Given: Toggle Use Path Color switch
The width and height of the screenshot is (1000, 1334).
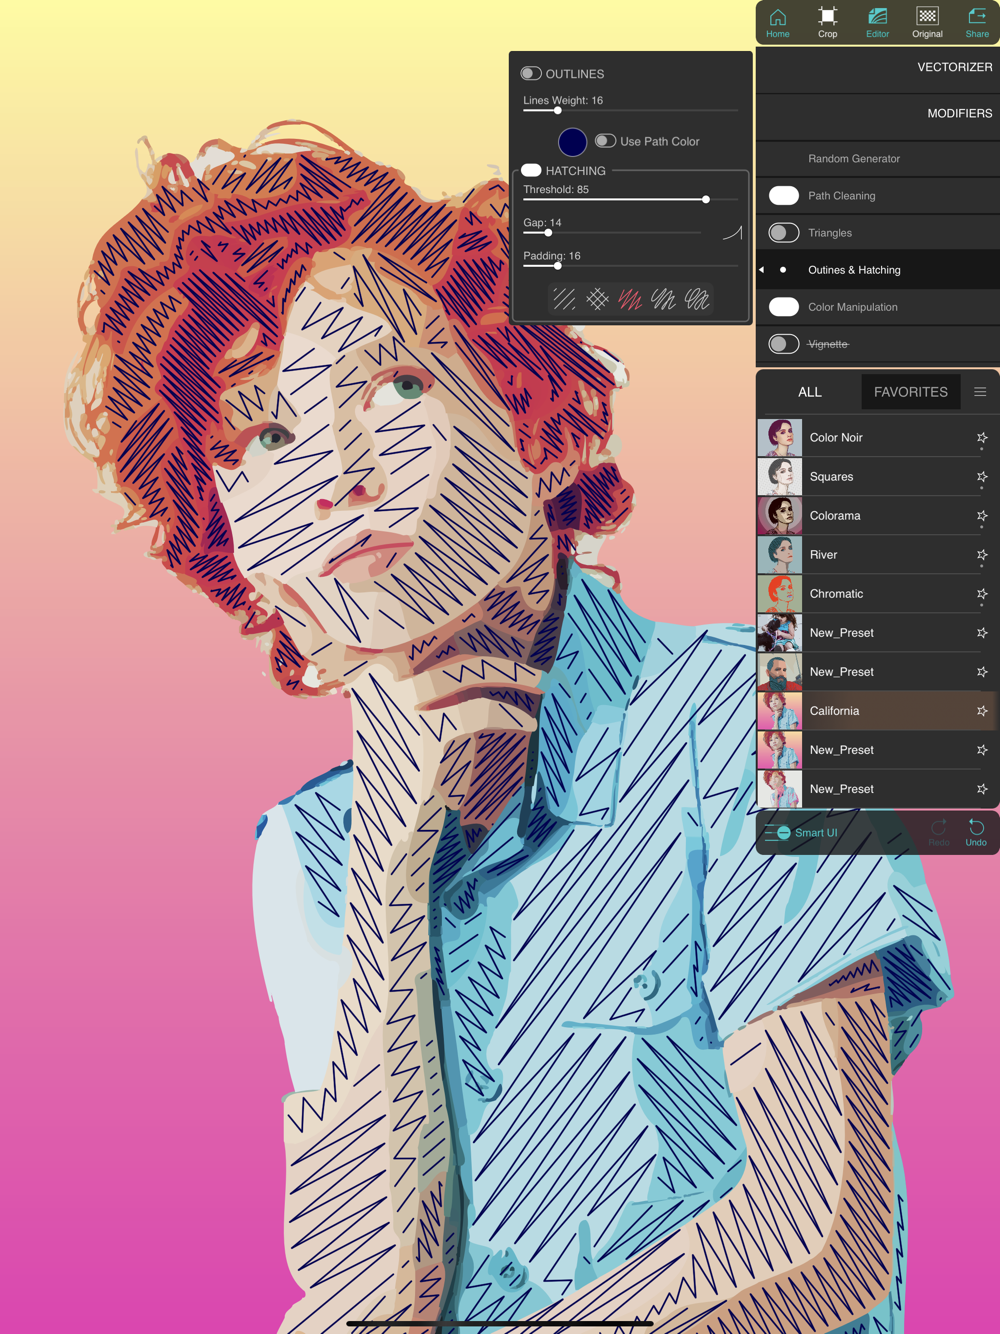Looking at the screenshot, I should [x=605, y=141].
